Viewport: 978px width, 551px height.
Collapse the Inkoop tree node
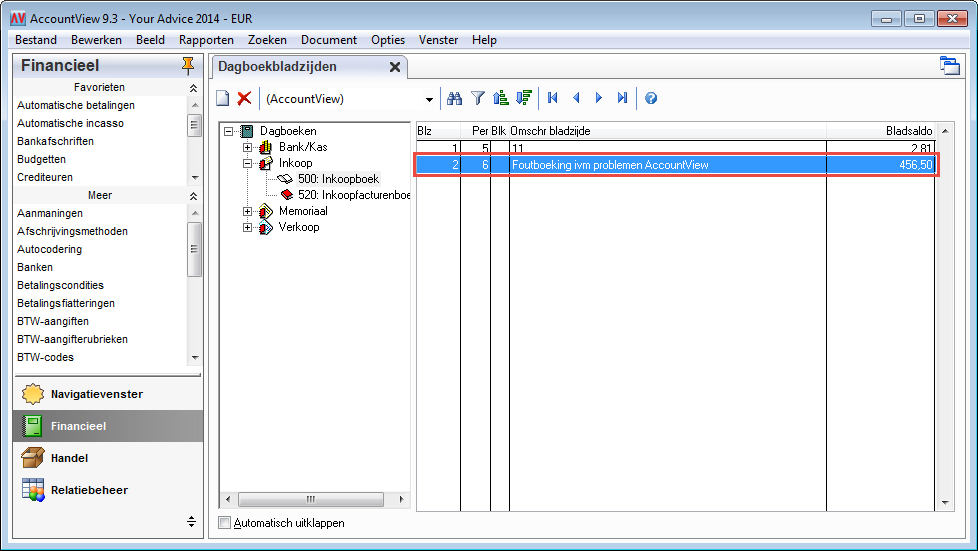click(248, 163)
